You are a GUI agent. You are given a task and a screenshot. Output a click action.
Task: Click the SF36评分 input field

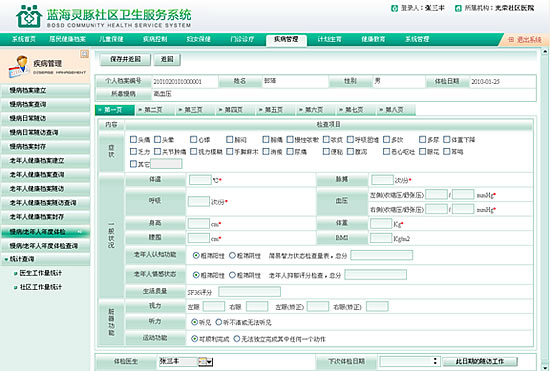[249, 292]
